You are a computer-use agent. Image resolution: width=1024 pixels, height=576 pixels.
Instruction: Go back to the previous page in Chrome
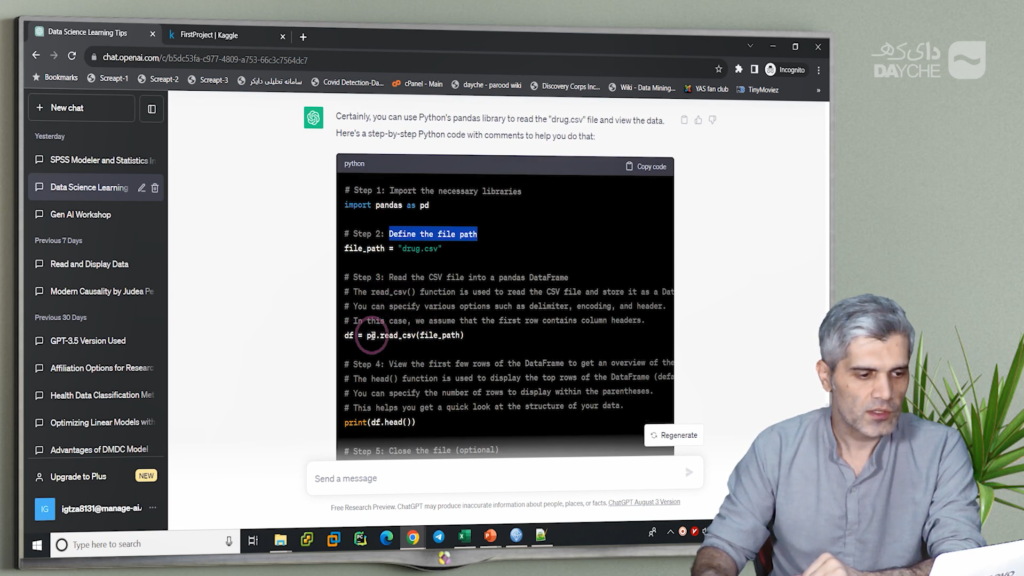36,56
